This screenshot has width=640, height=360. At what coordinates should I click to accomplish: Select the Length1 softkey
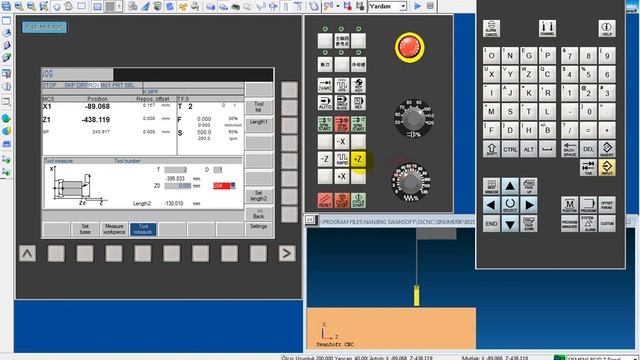coord(259,124)
